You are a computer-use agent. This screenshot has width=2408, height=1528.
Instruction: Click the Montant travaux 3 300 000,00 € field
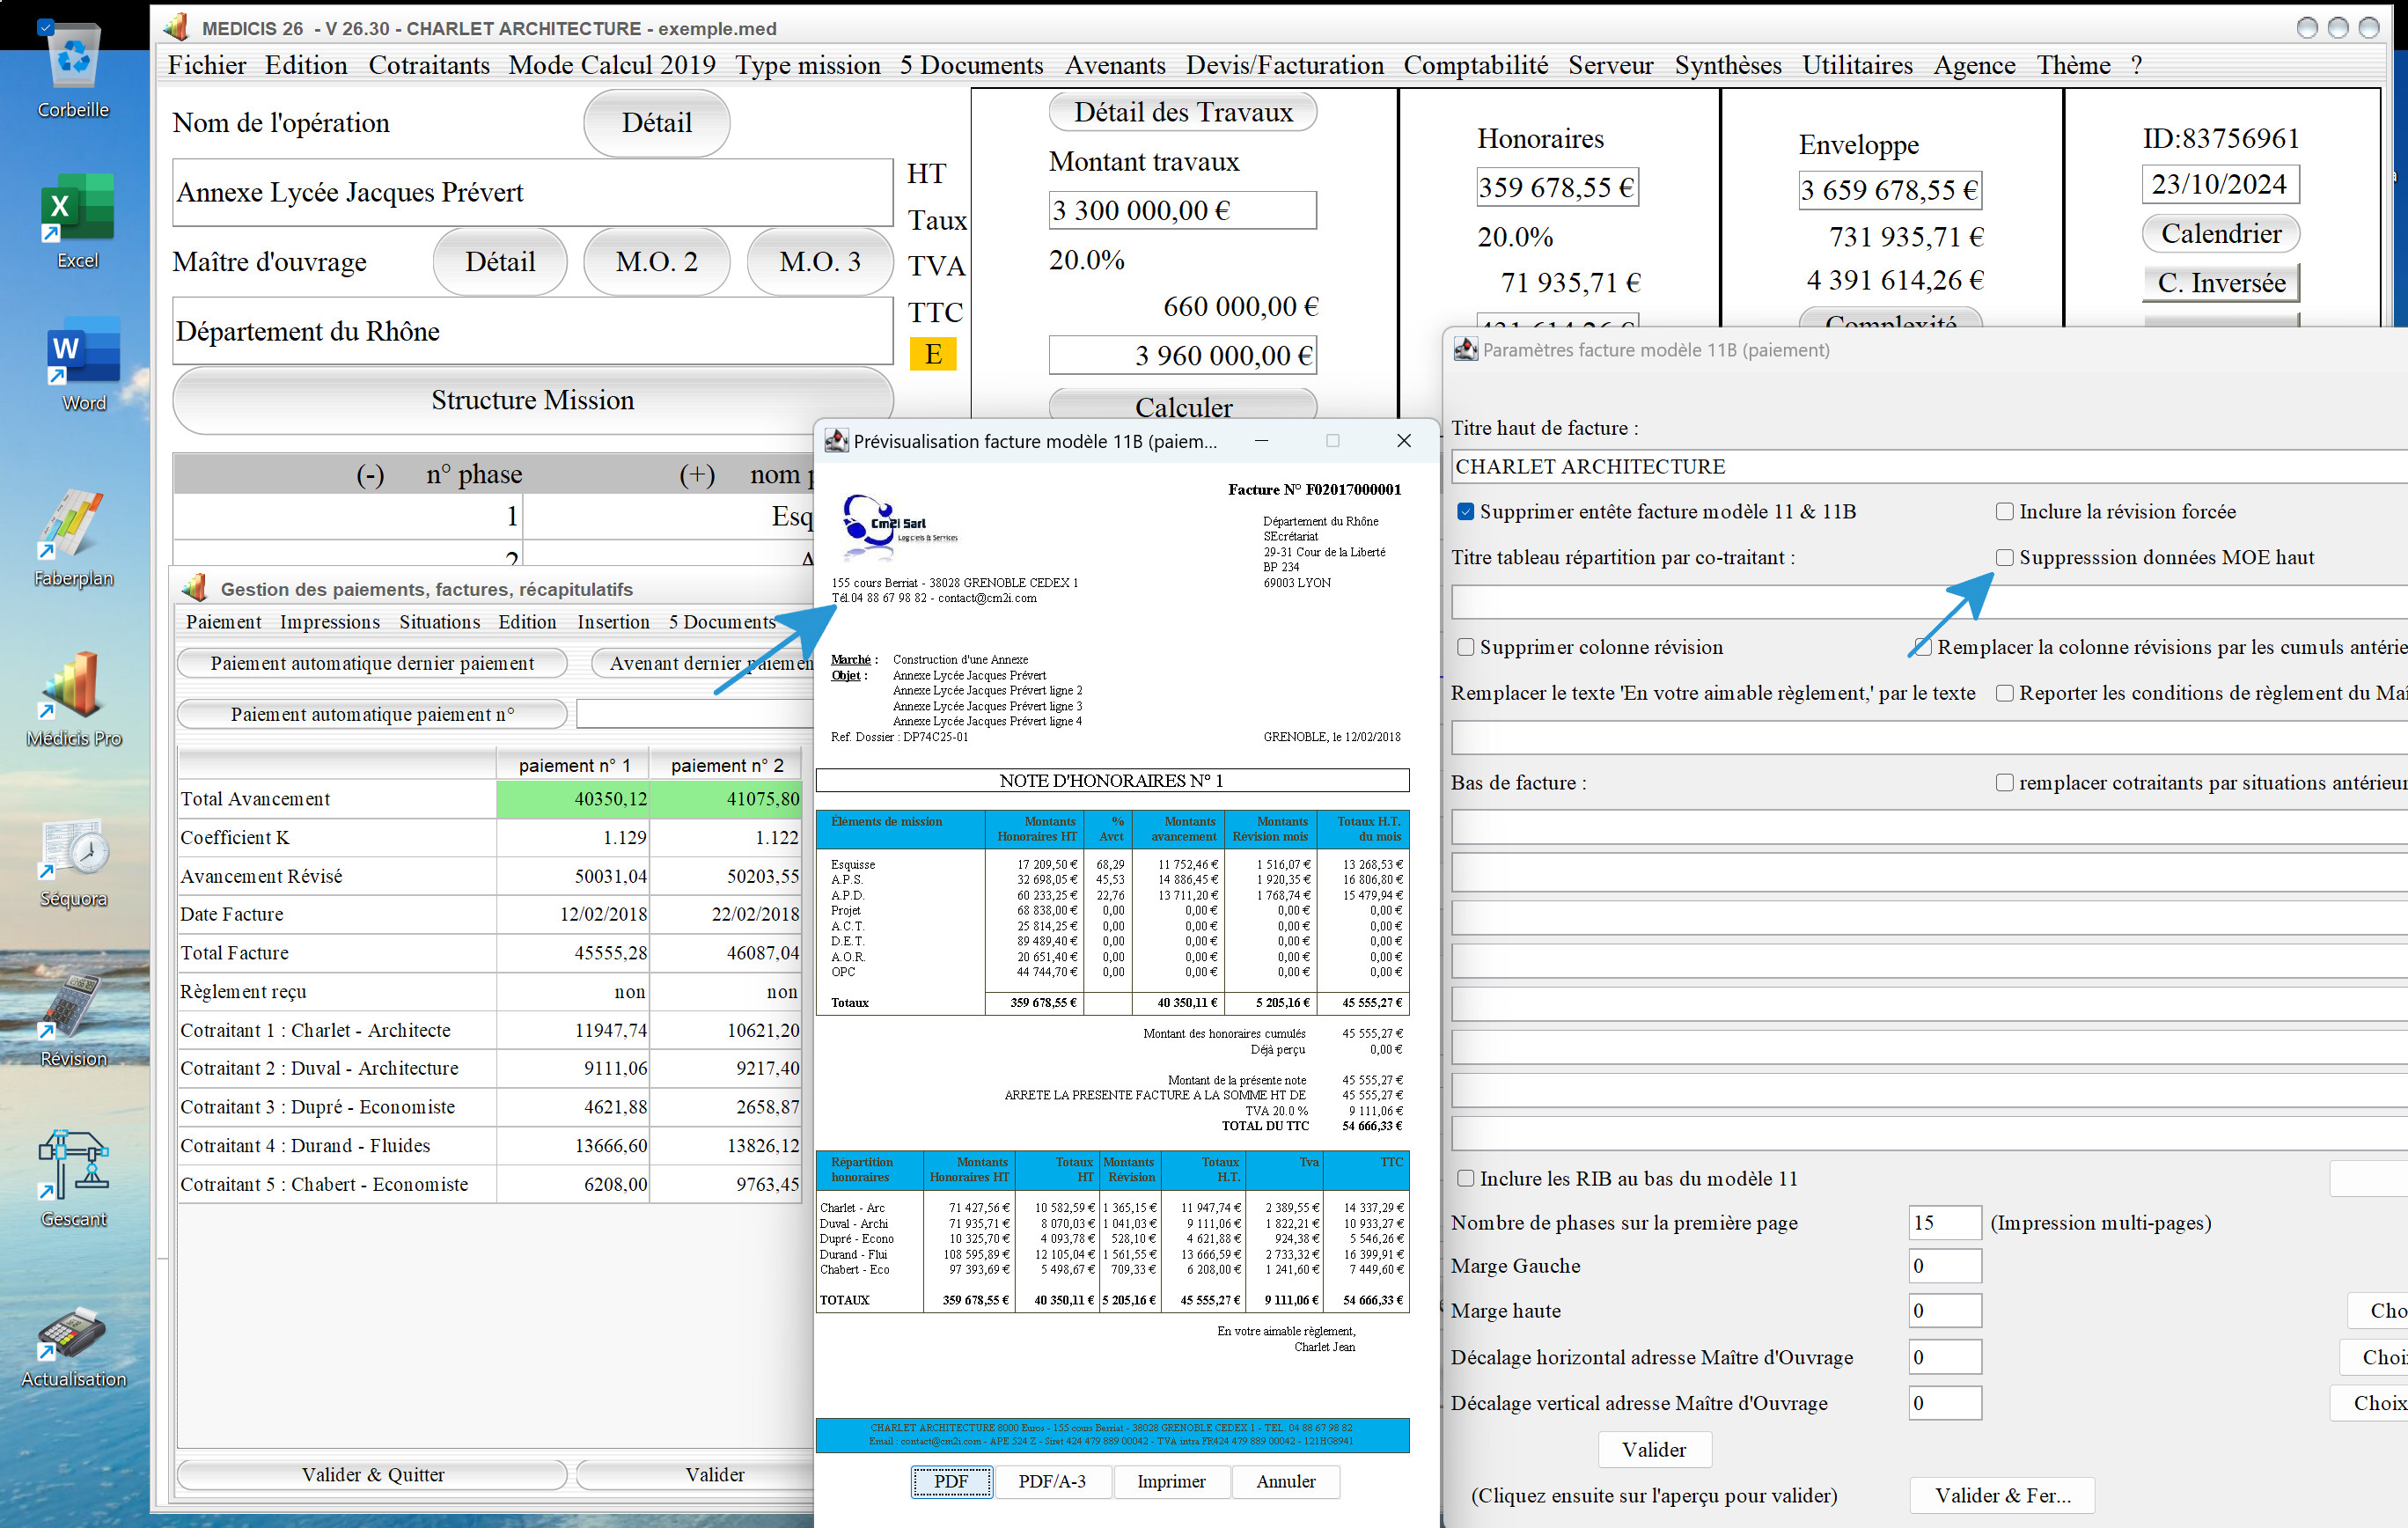coord(1182,211)
